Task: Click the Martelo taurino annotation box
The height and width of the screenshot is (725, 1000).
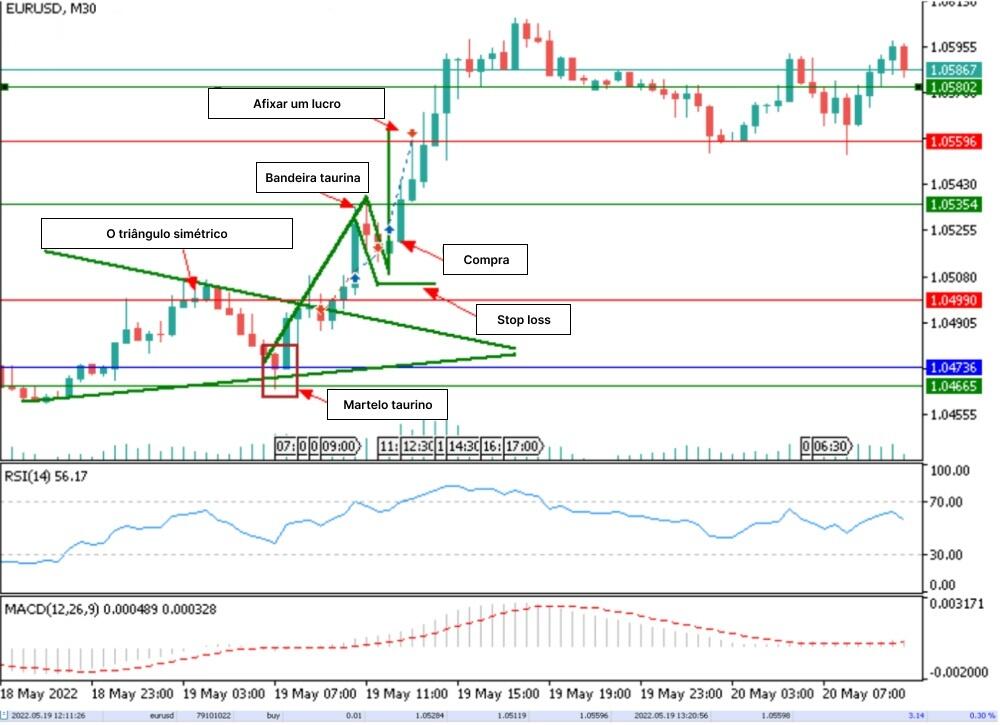Action: [x=386, y=404]
